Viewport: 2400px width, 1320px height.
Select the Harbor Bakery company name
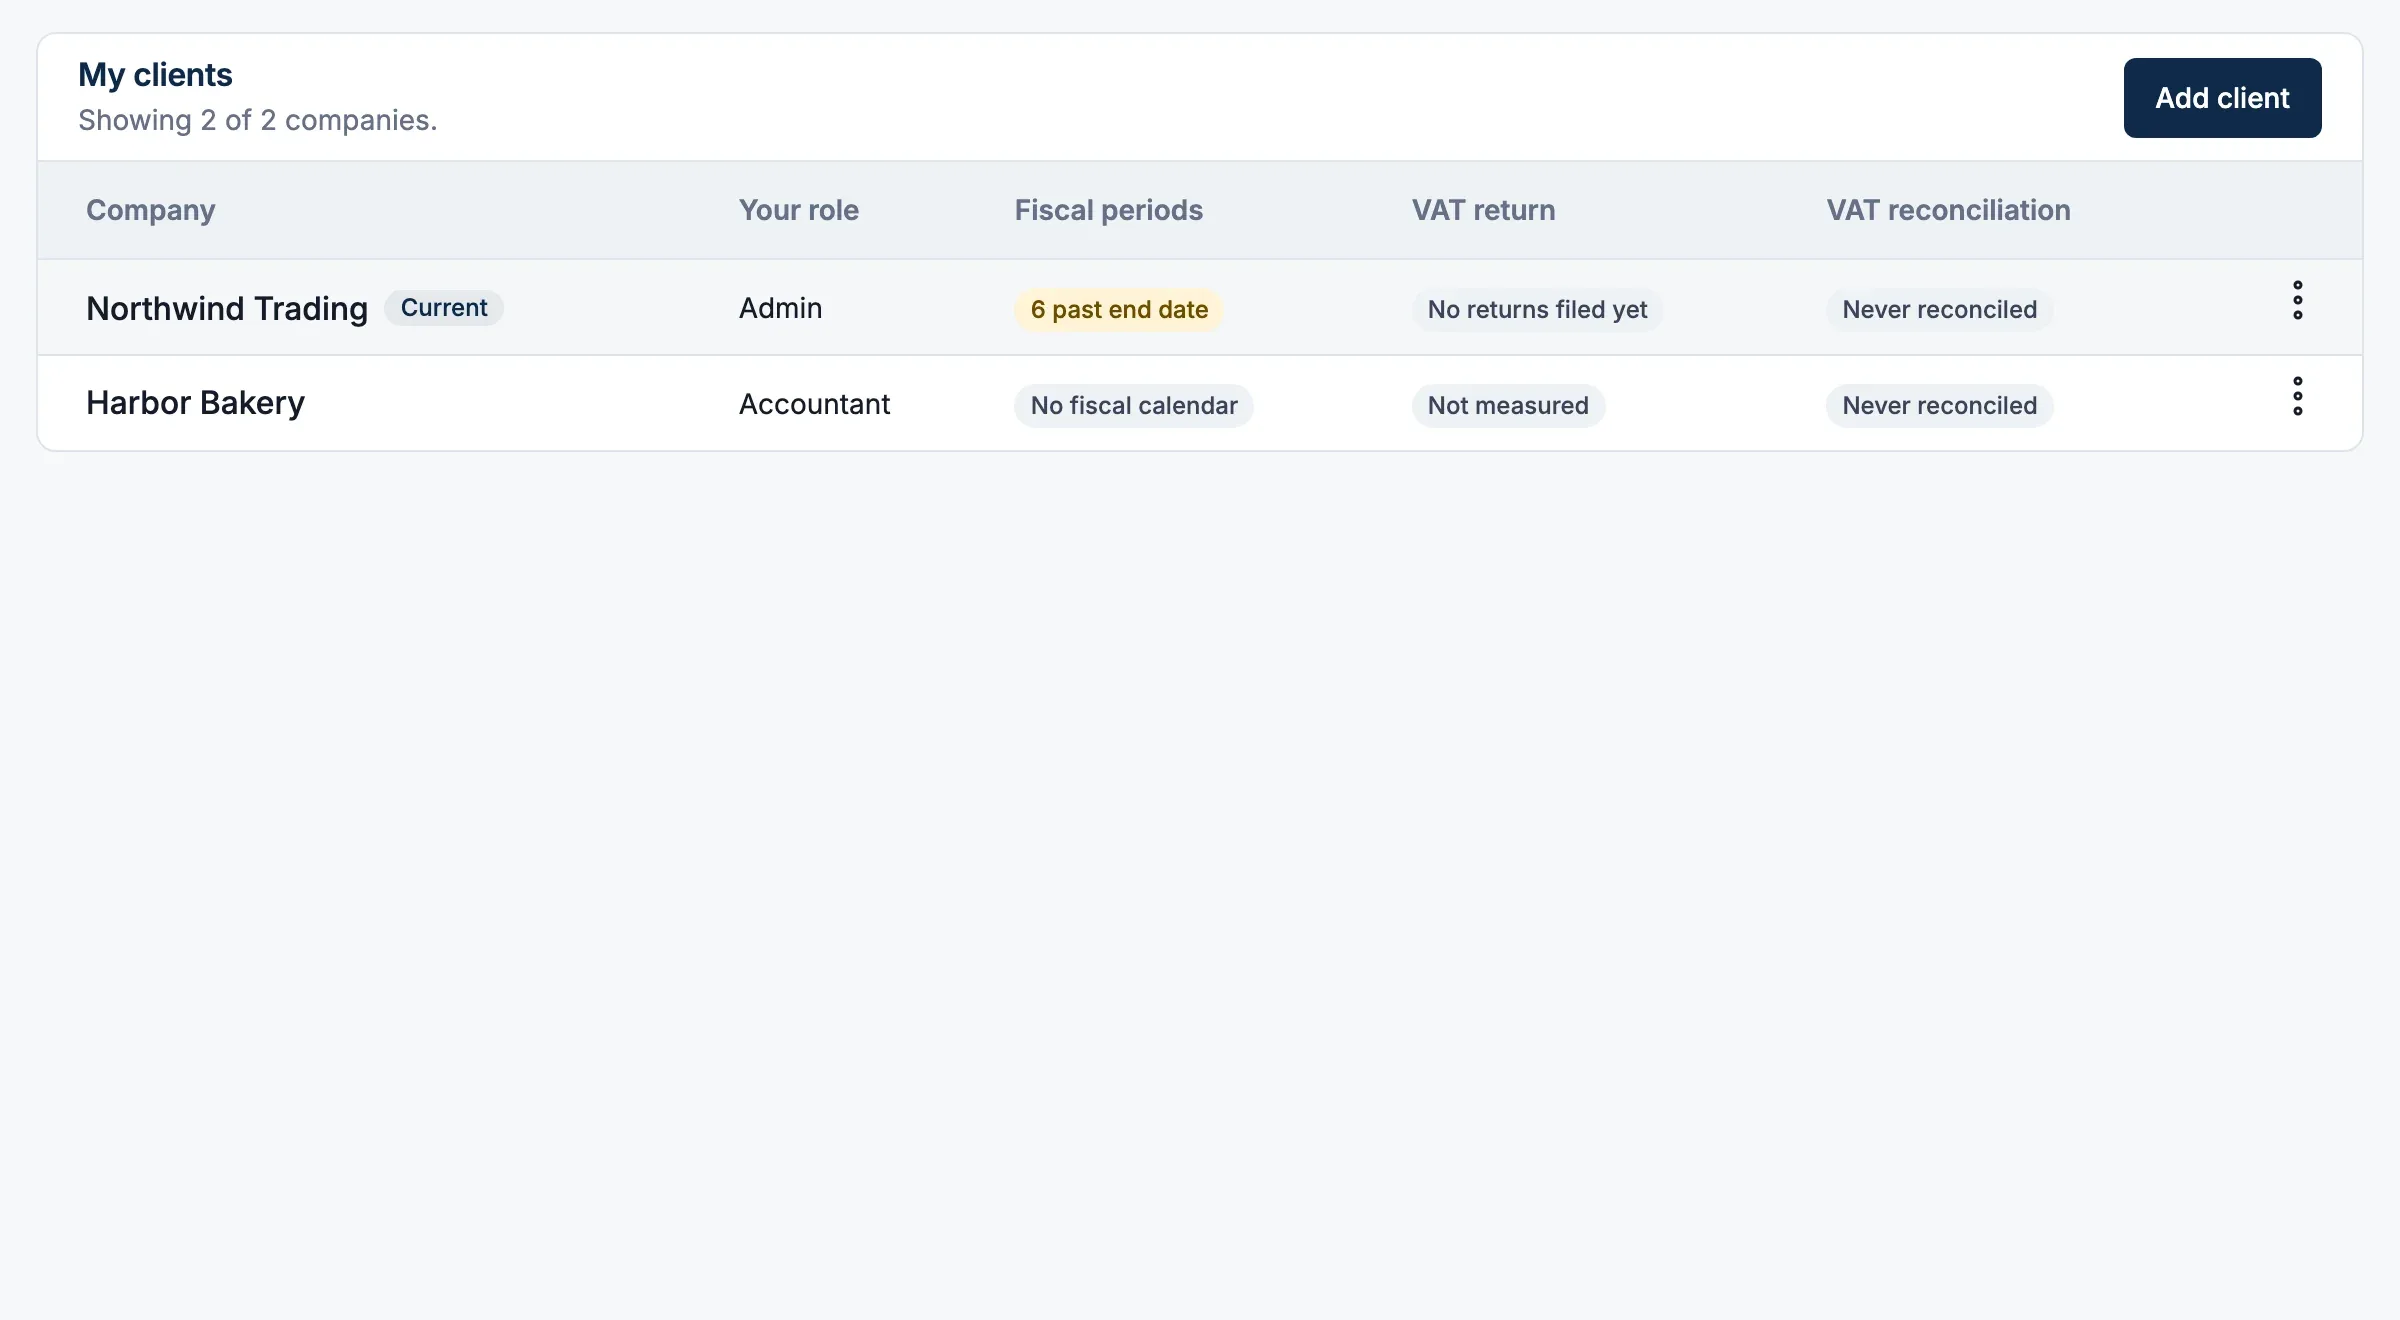pos(195,403)
